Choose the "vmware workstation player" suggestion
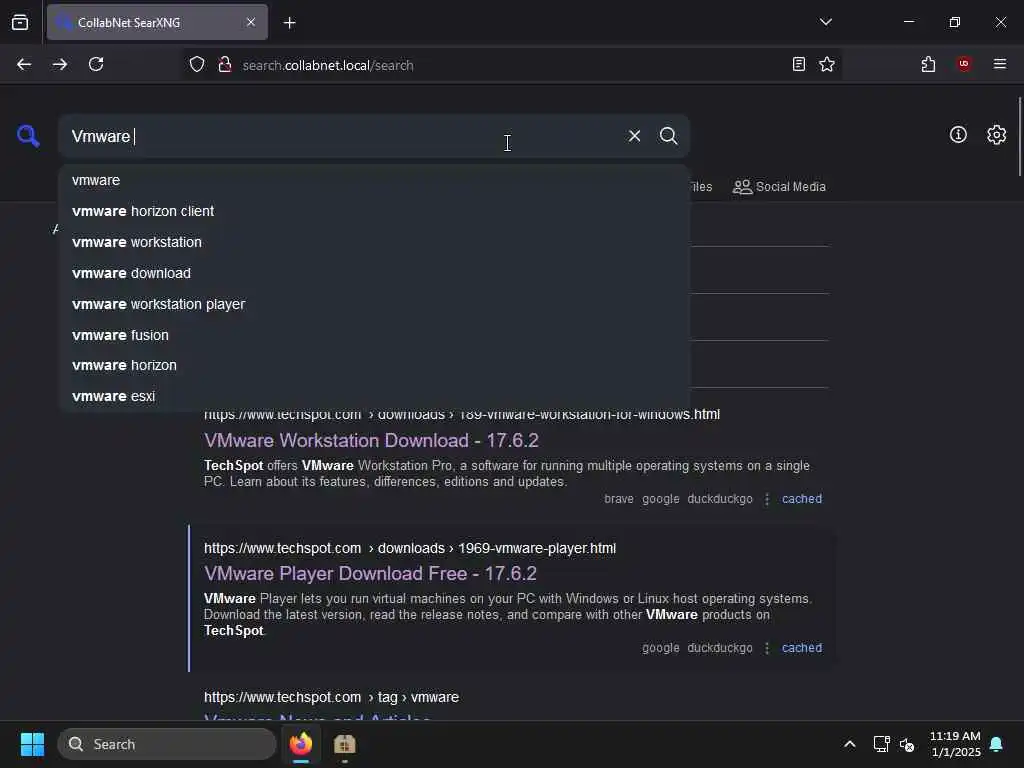This screenshot has width=1024, height=768. [374, 304]
